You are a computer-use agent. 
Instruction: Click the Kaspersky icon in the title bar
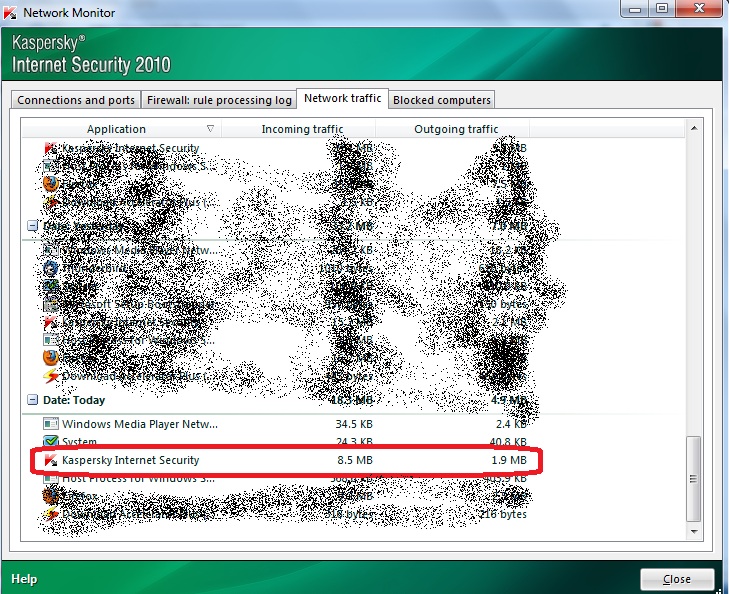10,13
